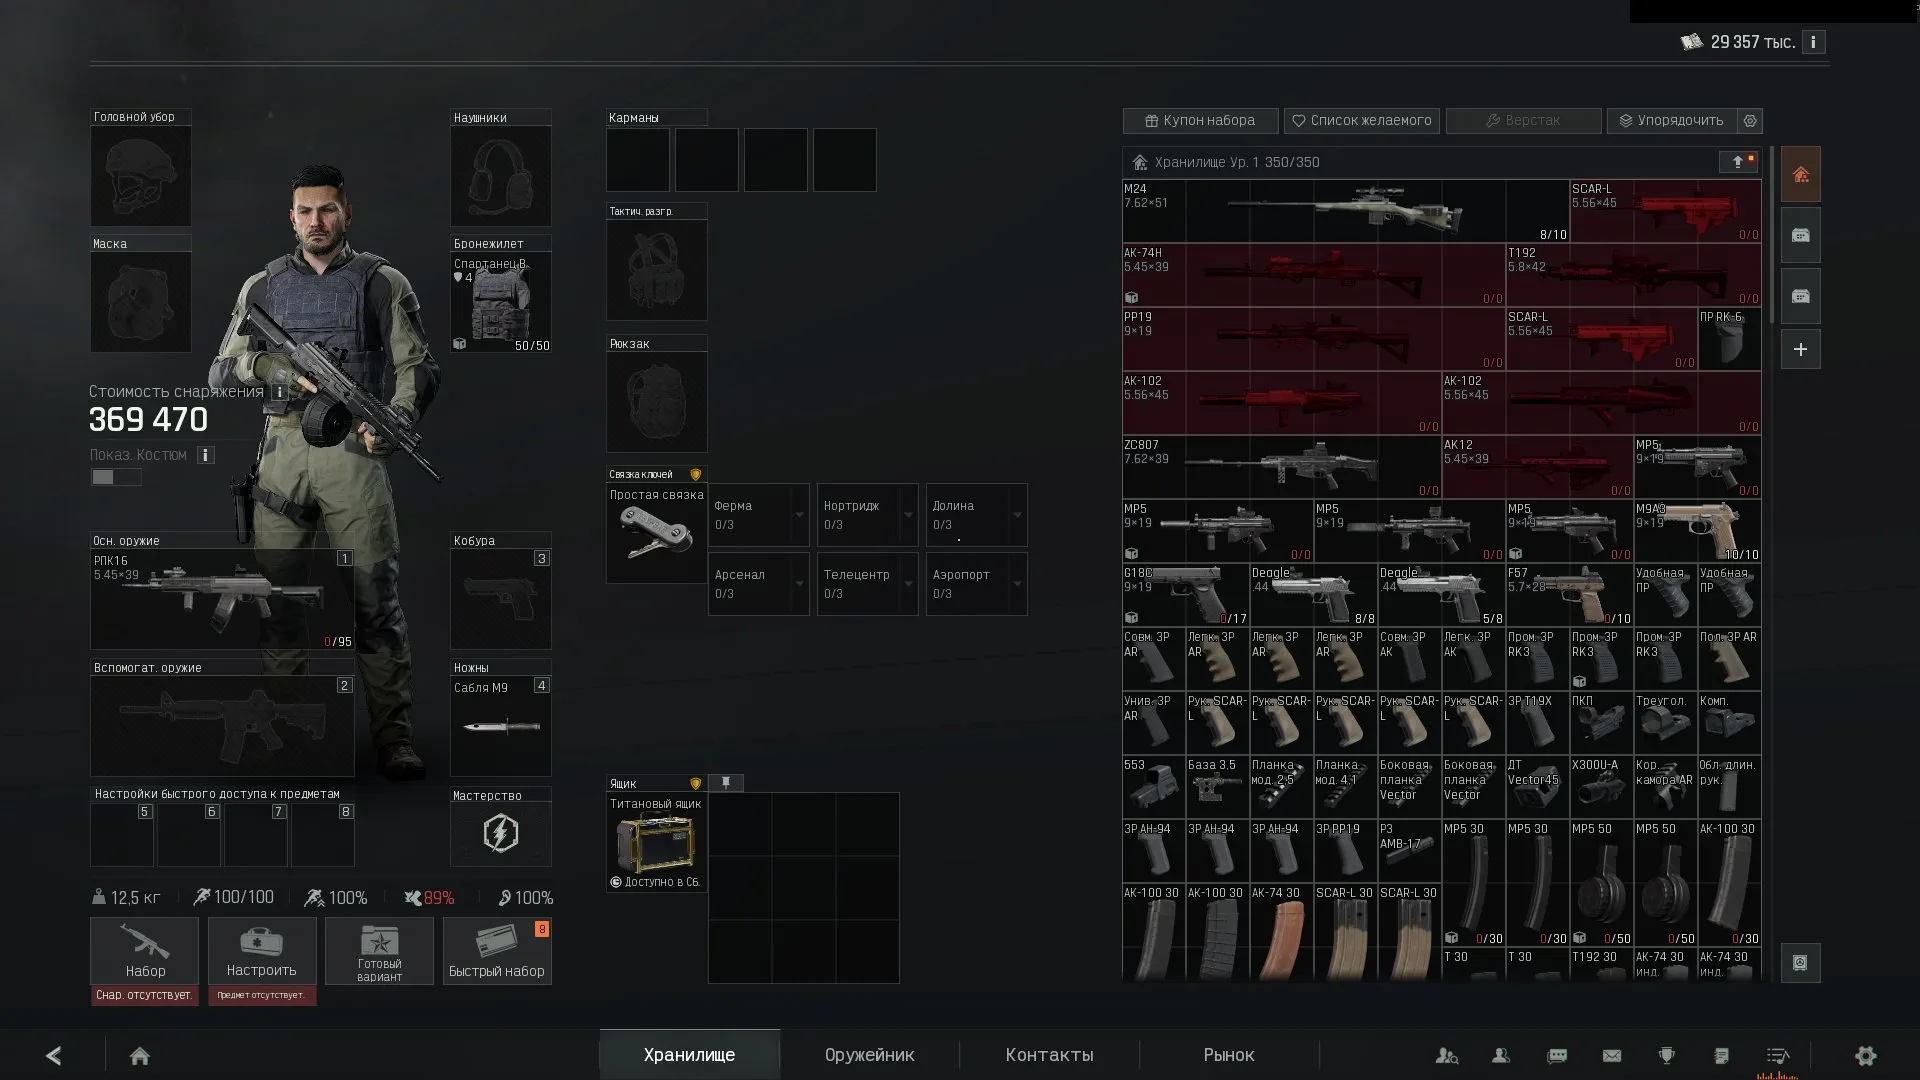Open the music playlist icon

click(1778, 1055)
